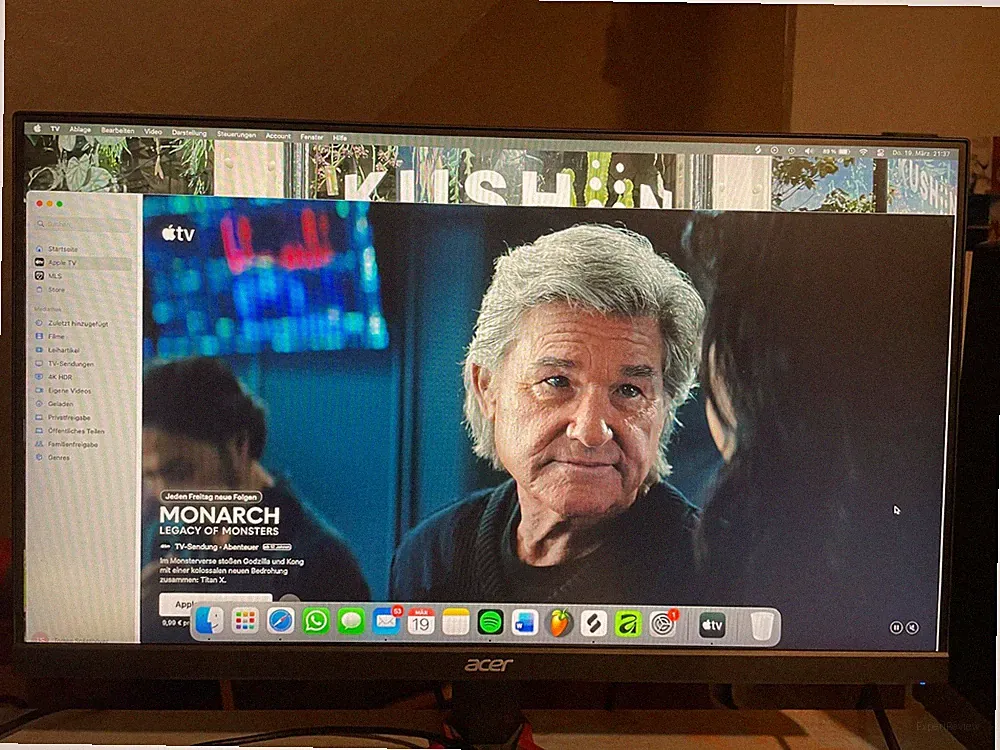Open the white S app in Dock

tap(594, 624)
